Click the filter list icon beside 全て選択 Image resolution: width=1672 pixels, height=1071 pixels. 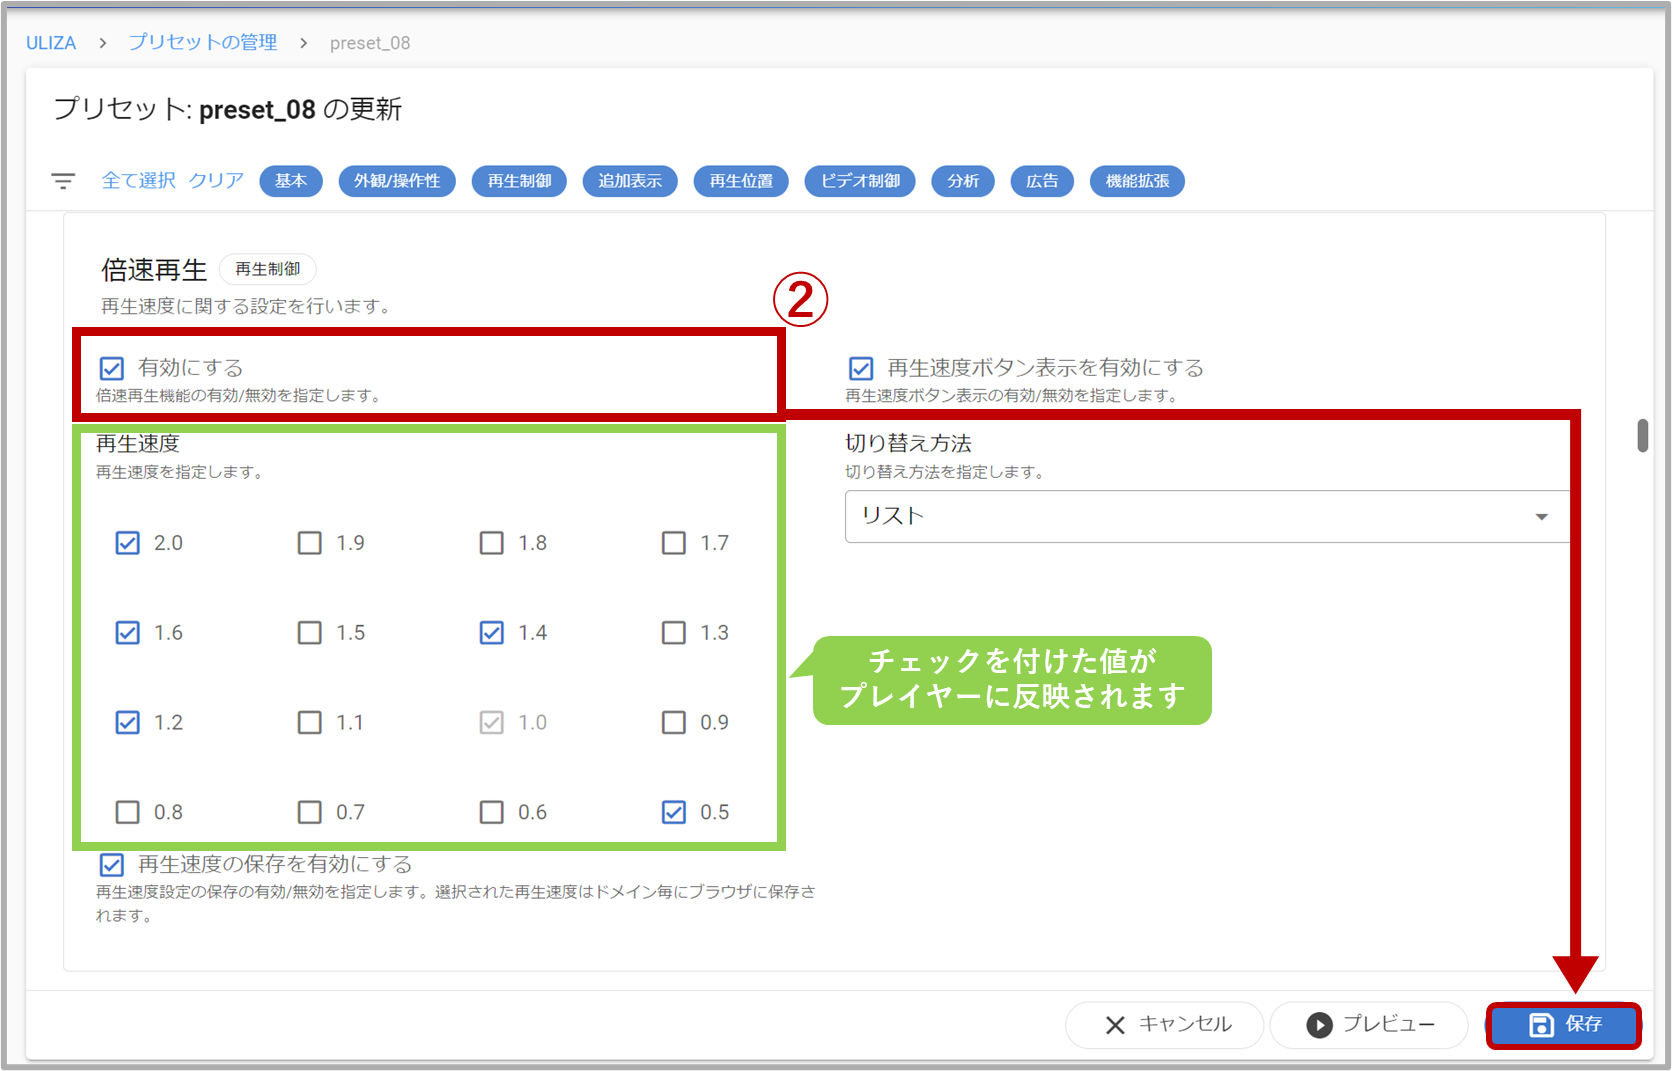63,181
